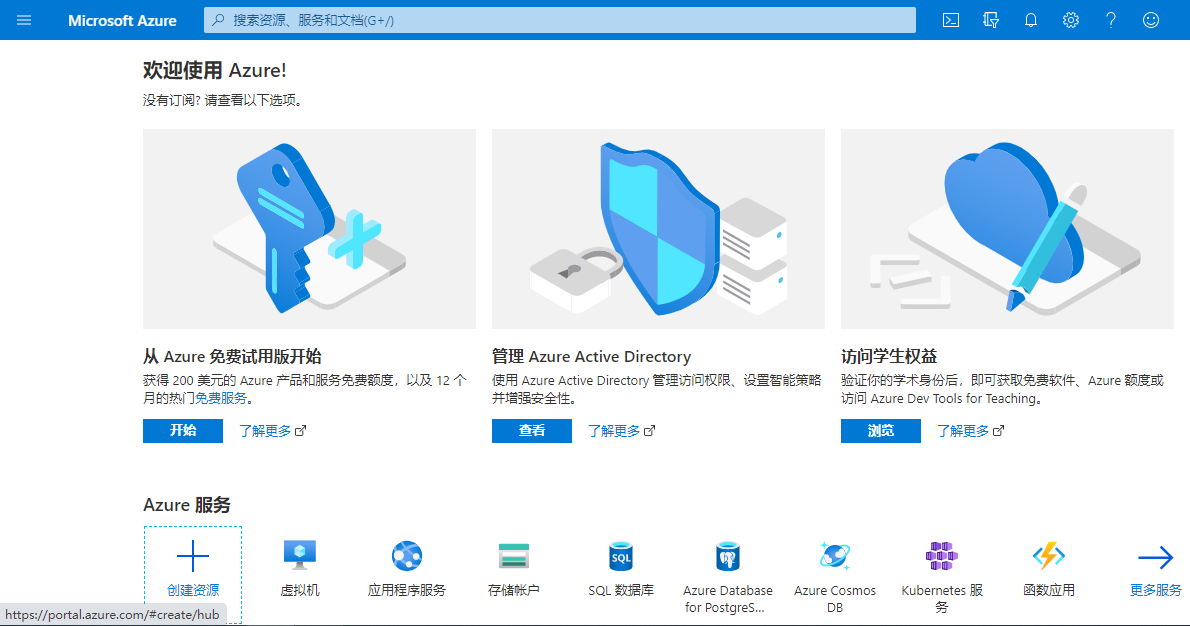
Task: Click the search resources input field
Action: click(560, 20)
